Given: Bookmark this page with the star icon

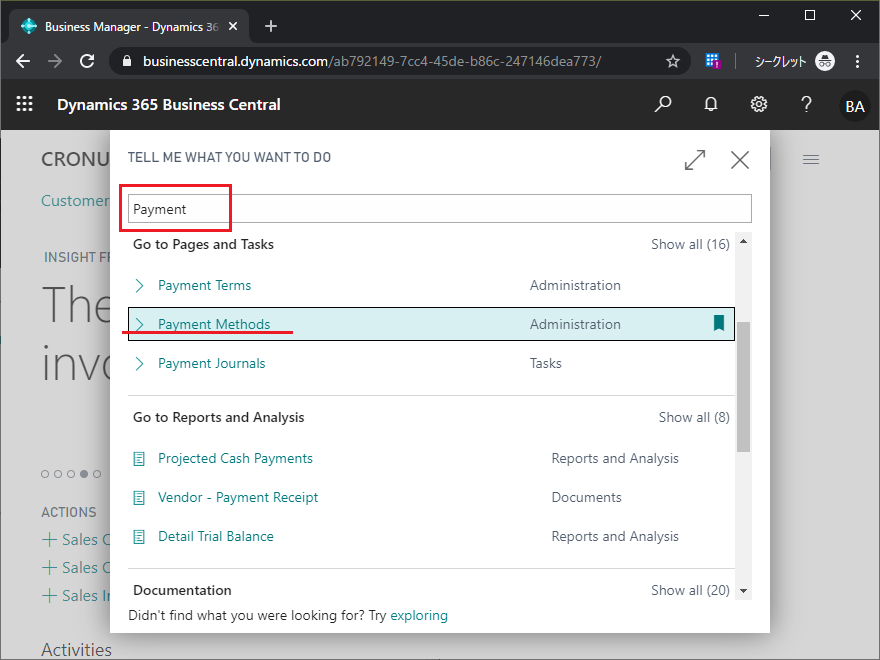Looking at the screenshot, I should tap(672, 61).
